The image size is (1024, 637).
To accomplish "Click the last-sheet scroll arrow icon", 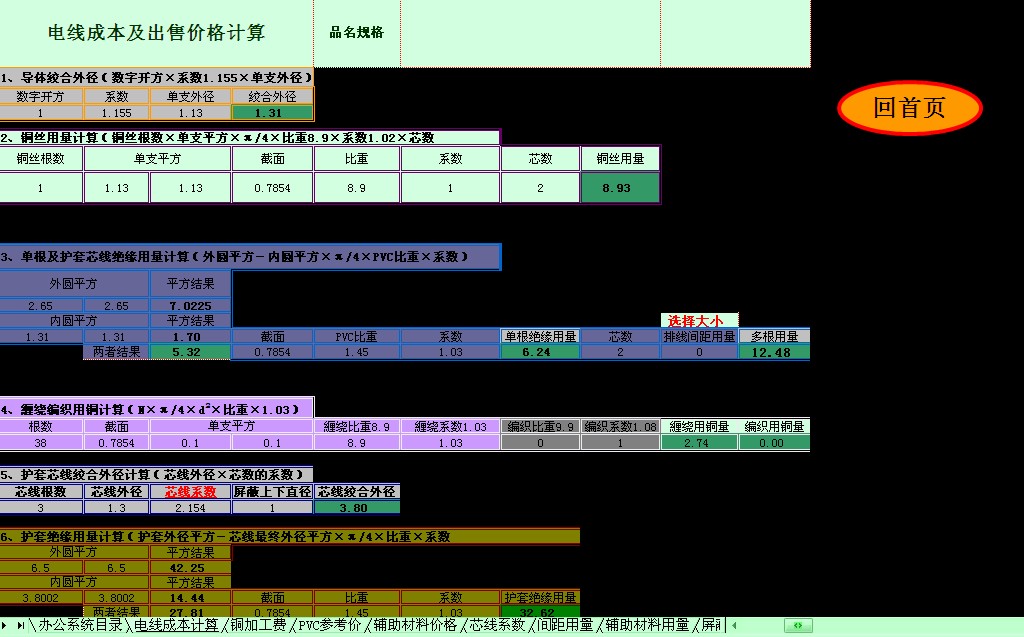I will coord(21,626).
